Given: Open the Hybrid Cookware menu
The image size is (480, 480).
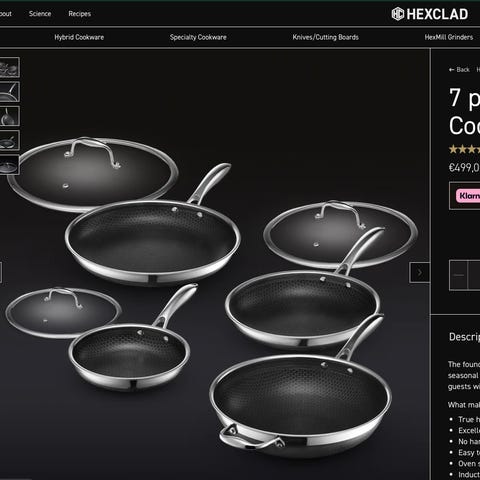Looking at the screenshot, I should pyautogui.click(x=79, y=37).
